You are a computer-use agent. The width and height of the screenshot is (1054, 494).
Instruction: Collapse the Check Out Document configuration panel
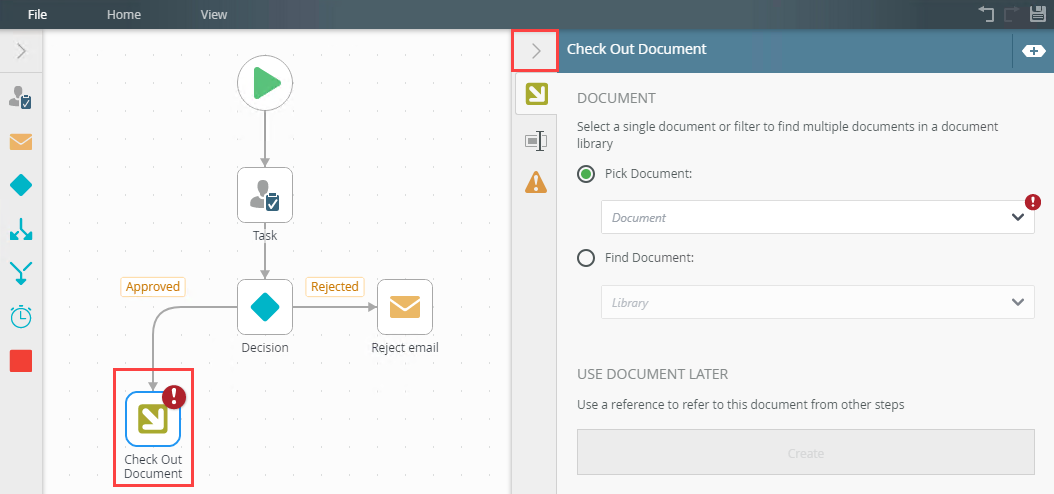click(x=535, y=50)
